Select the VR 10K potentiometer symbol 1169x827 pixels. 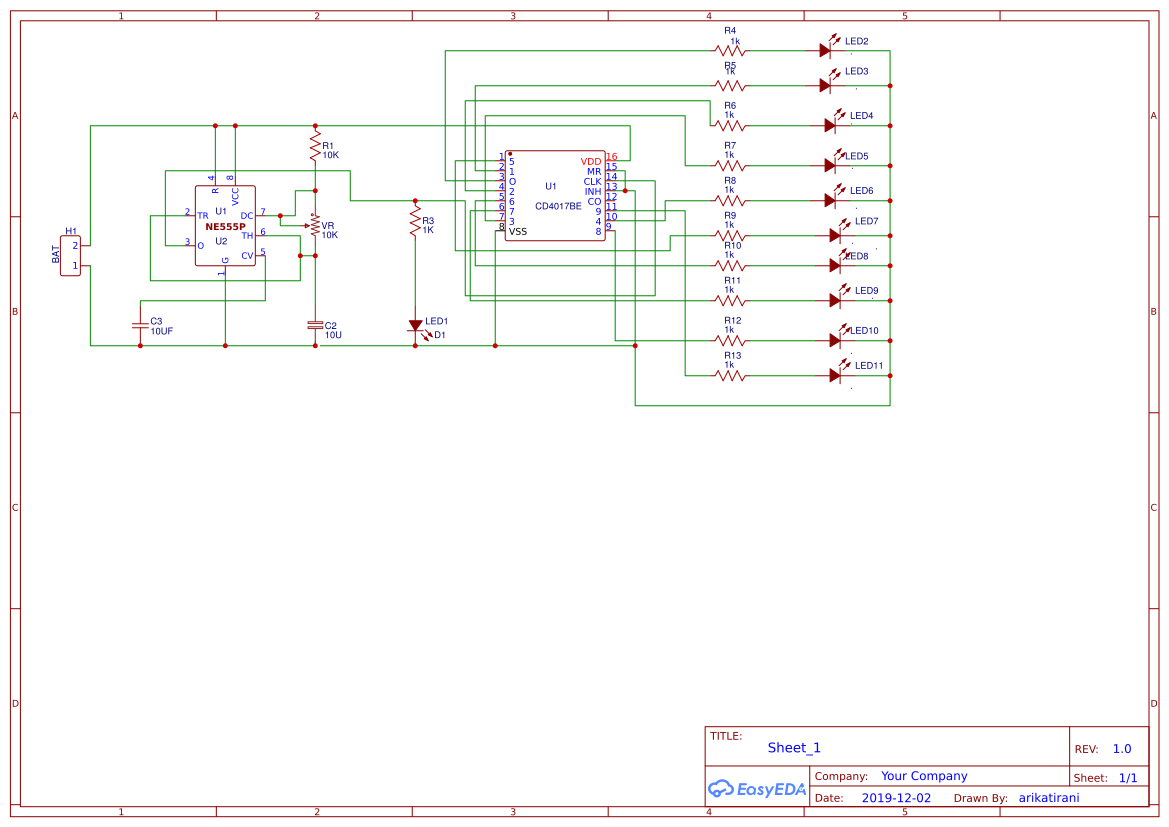pos(314,225)
